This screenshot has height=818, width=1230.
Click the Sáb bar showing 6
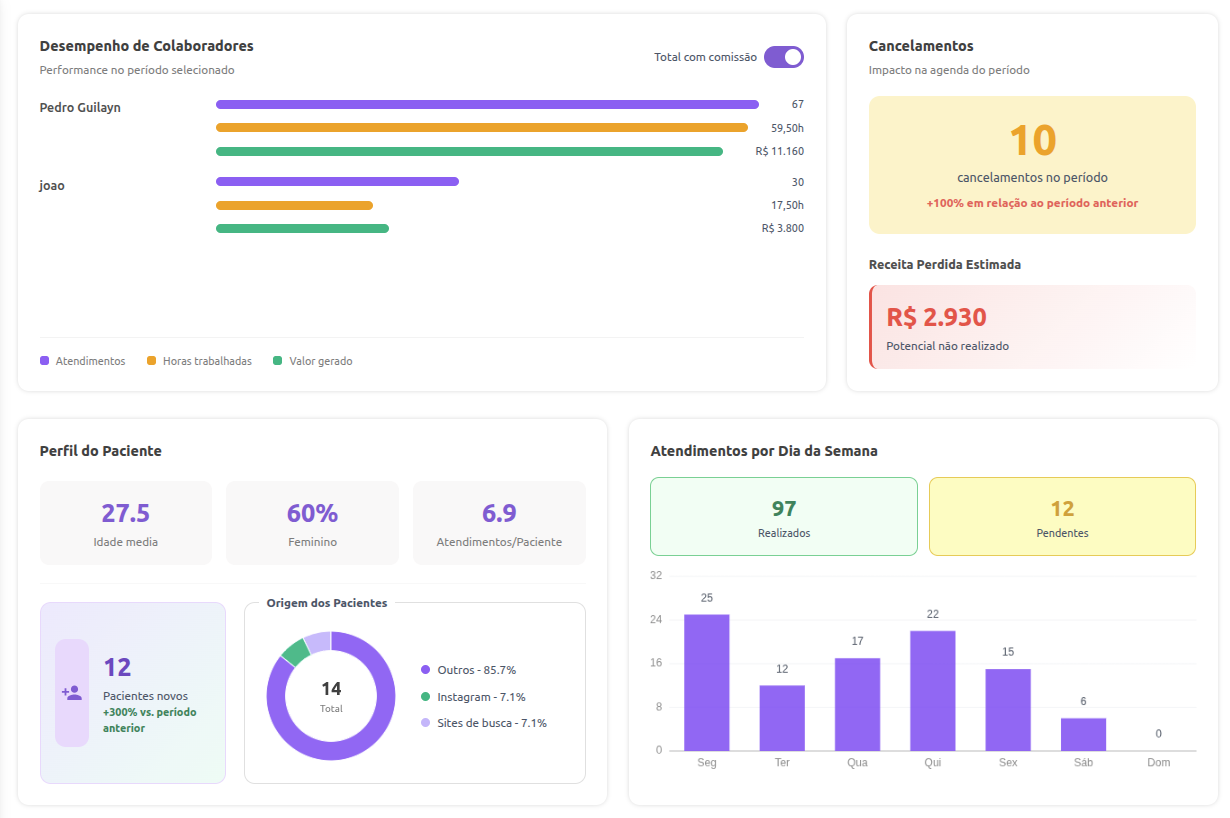coord(1083,734)
